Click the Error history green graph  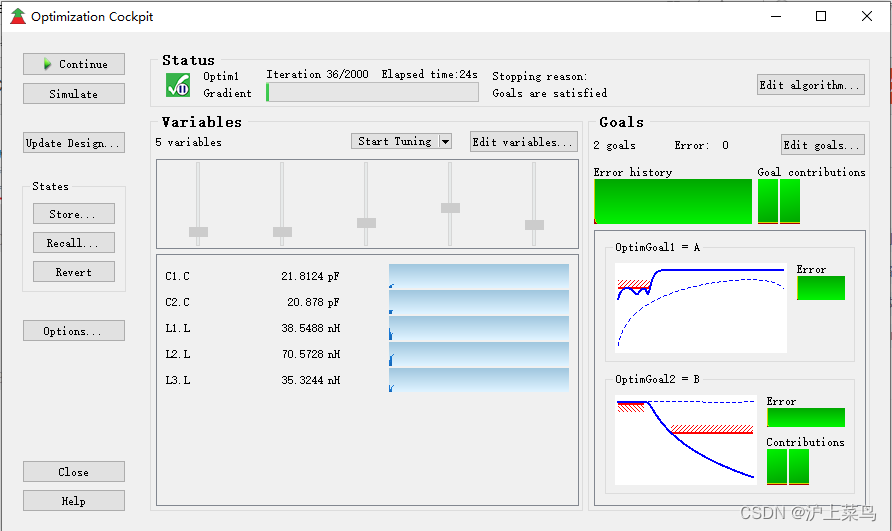pos(673,201)
